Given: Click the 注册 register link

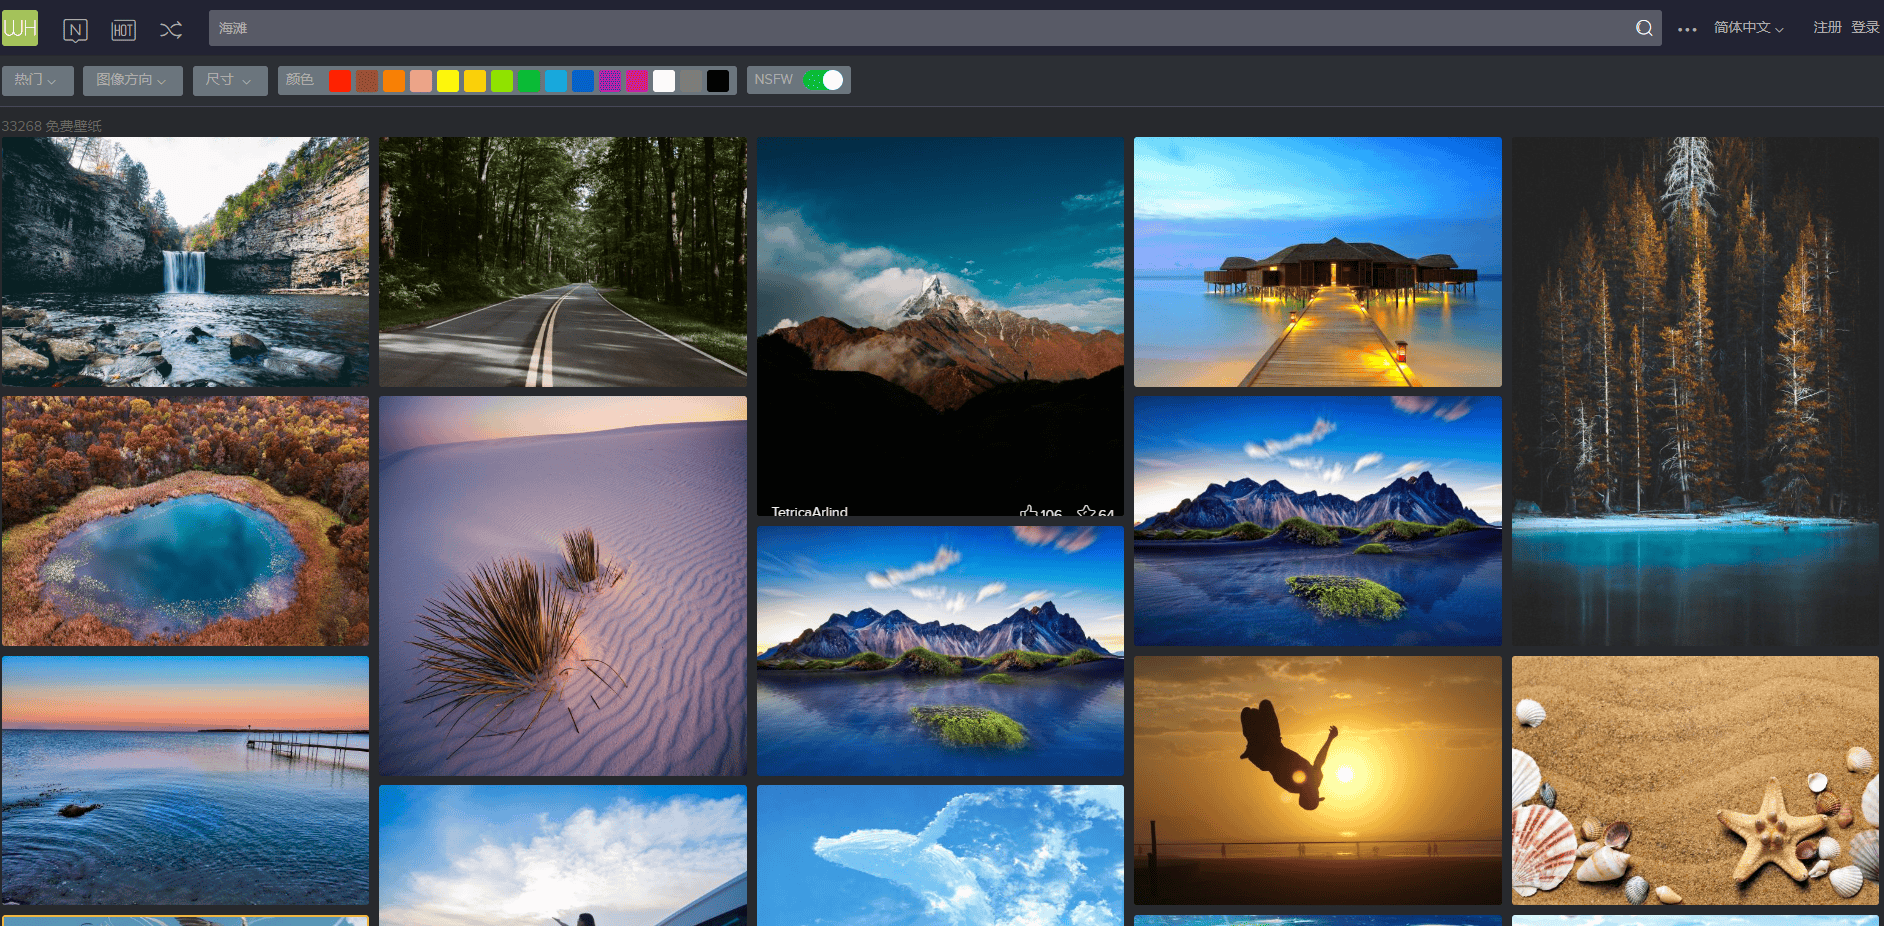Looking at the screenshot, I should pyautogui.click(x=1827, y=28).
